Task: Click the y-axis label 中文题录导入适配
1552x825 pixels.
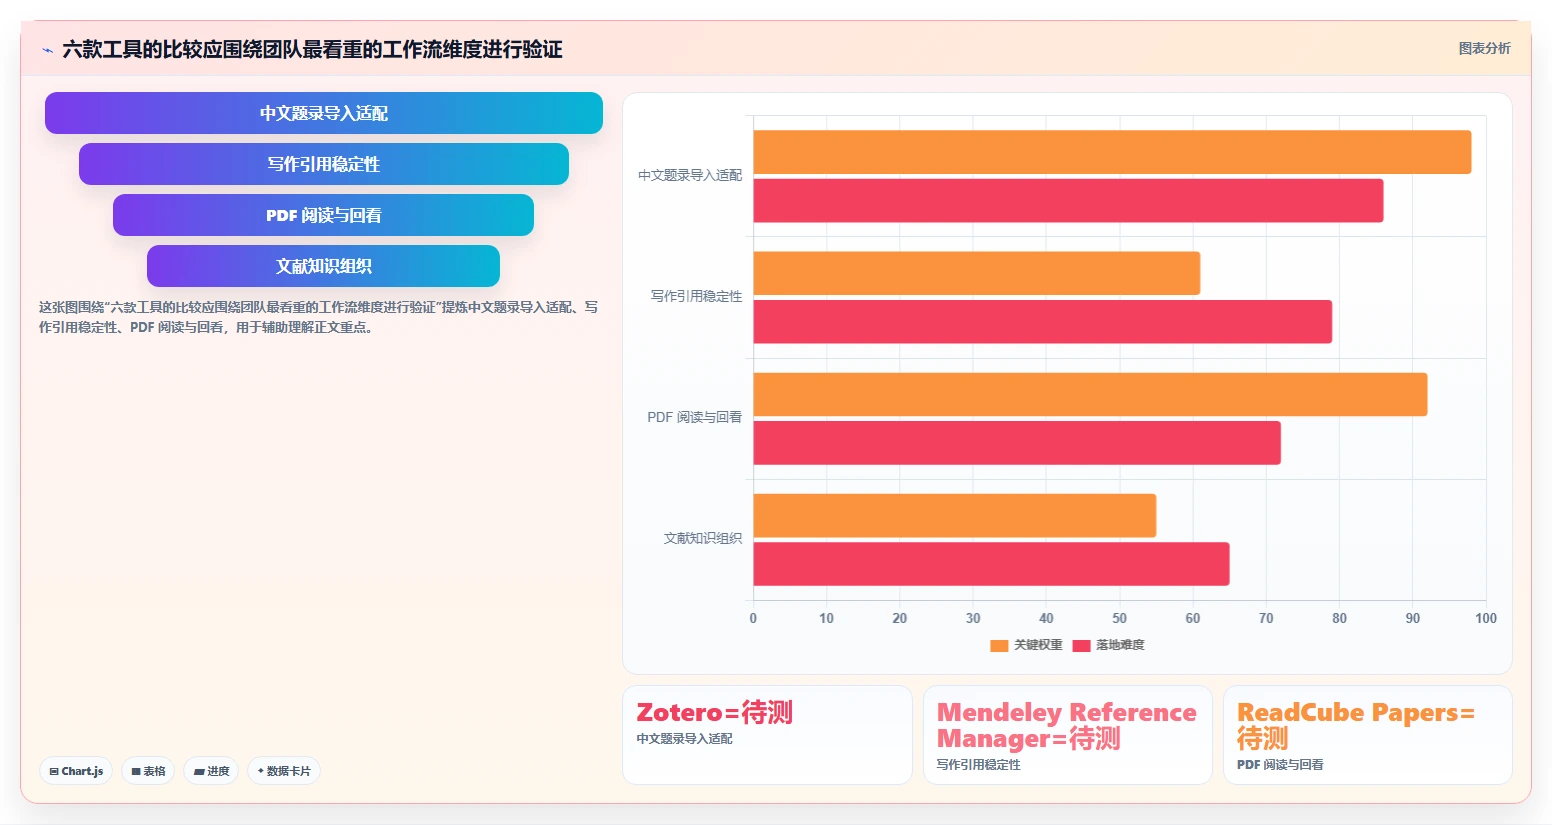Action: click(690, 175)
